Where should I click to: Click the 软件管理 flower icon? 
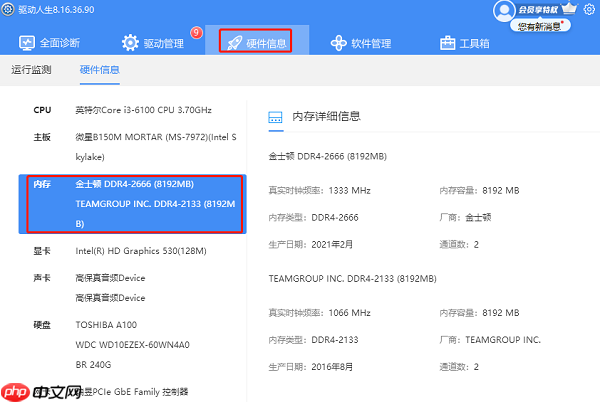point(339,43)
